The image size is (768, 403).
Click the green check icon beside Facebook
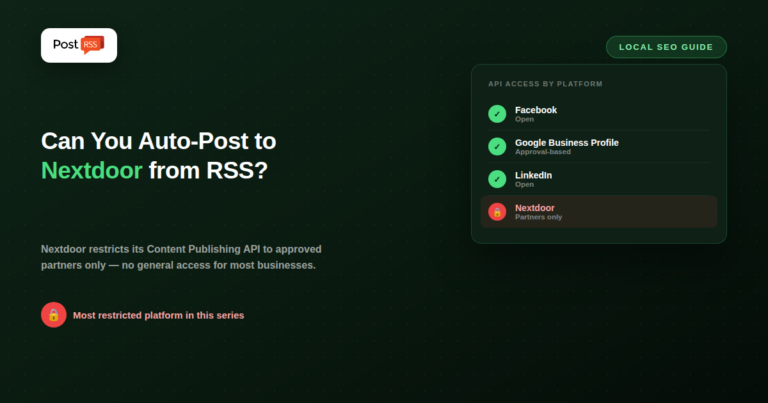pyautogui.click(x=497, y=114)
